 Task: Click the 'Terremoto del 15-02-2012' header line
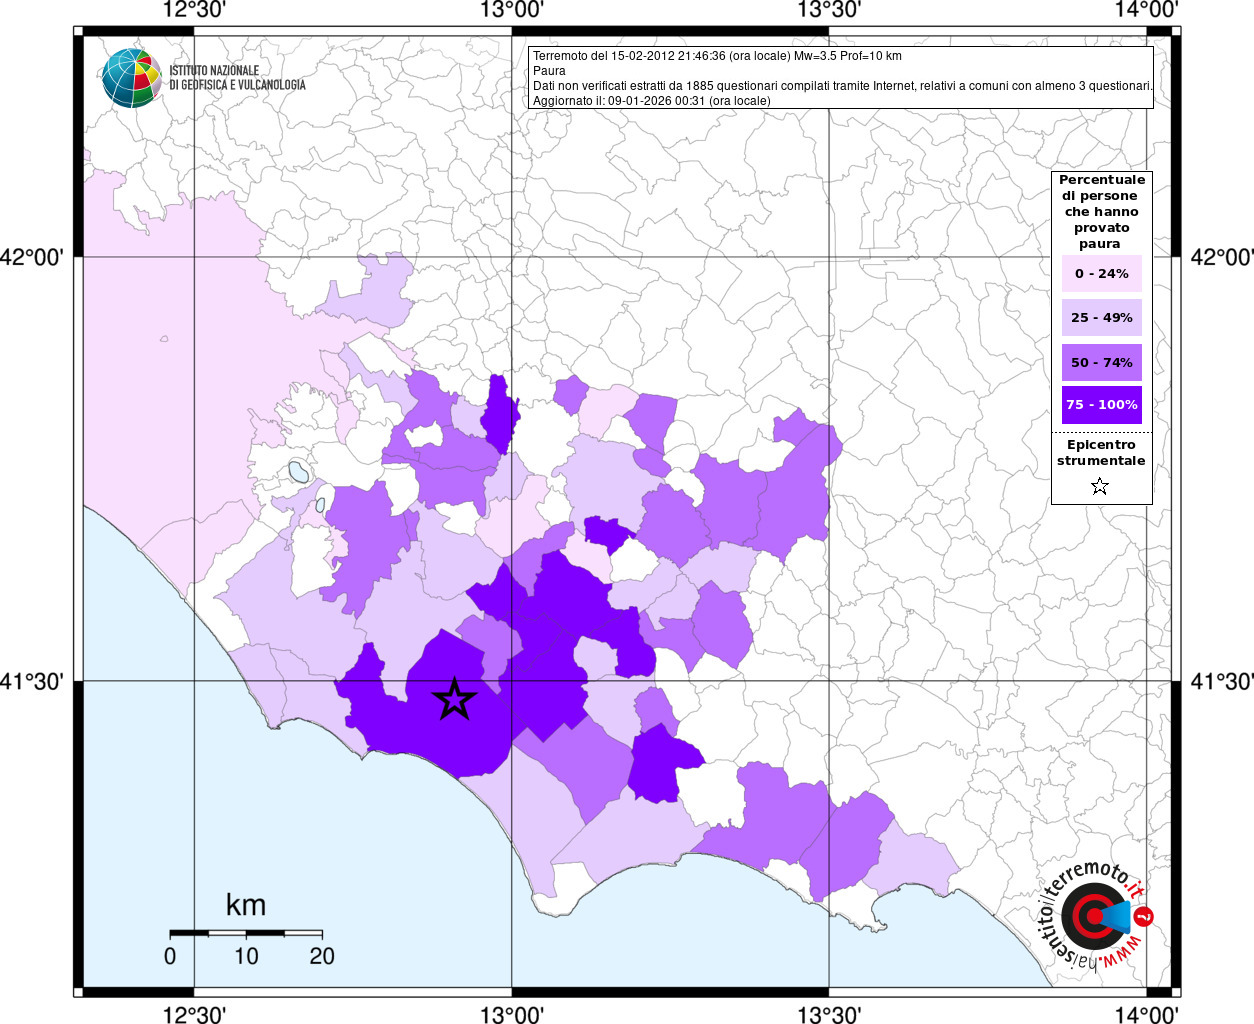[x=717, y=56]
